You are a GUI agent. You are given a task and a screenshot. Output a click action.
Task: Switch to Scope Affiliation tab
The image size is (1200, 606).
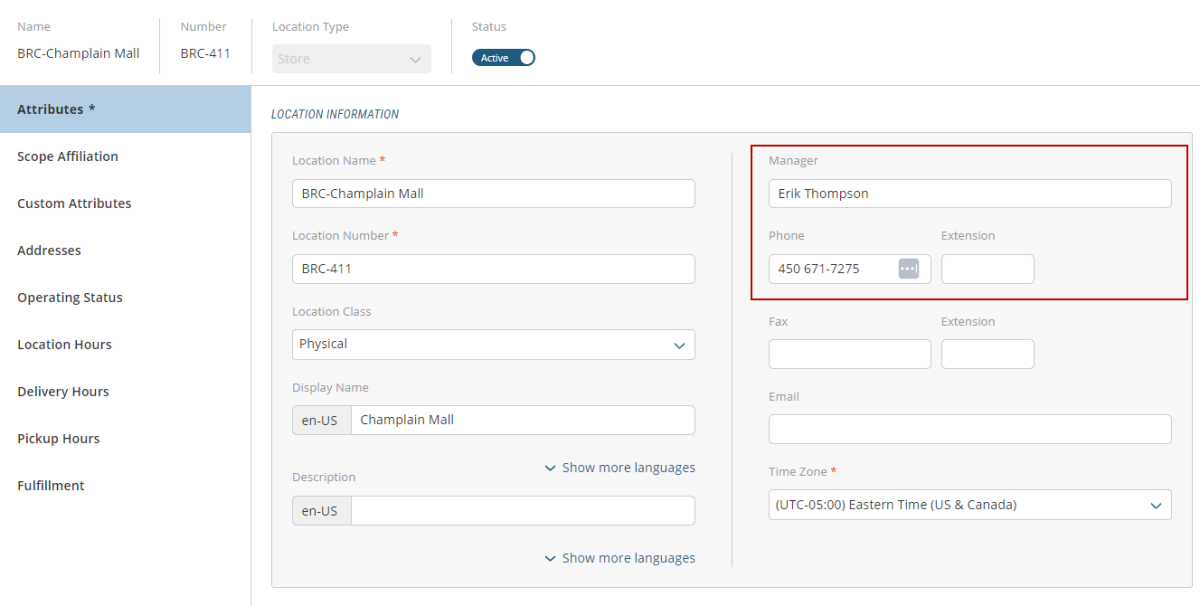click(68, 156)
